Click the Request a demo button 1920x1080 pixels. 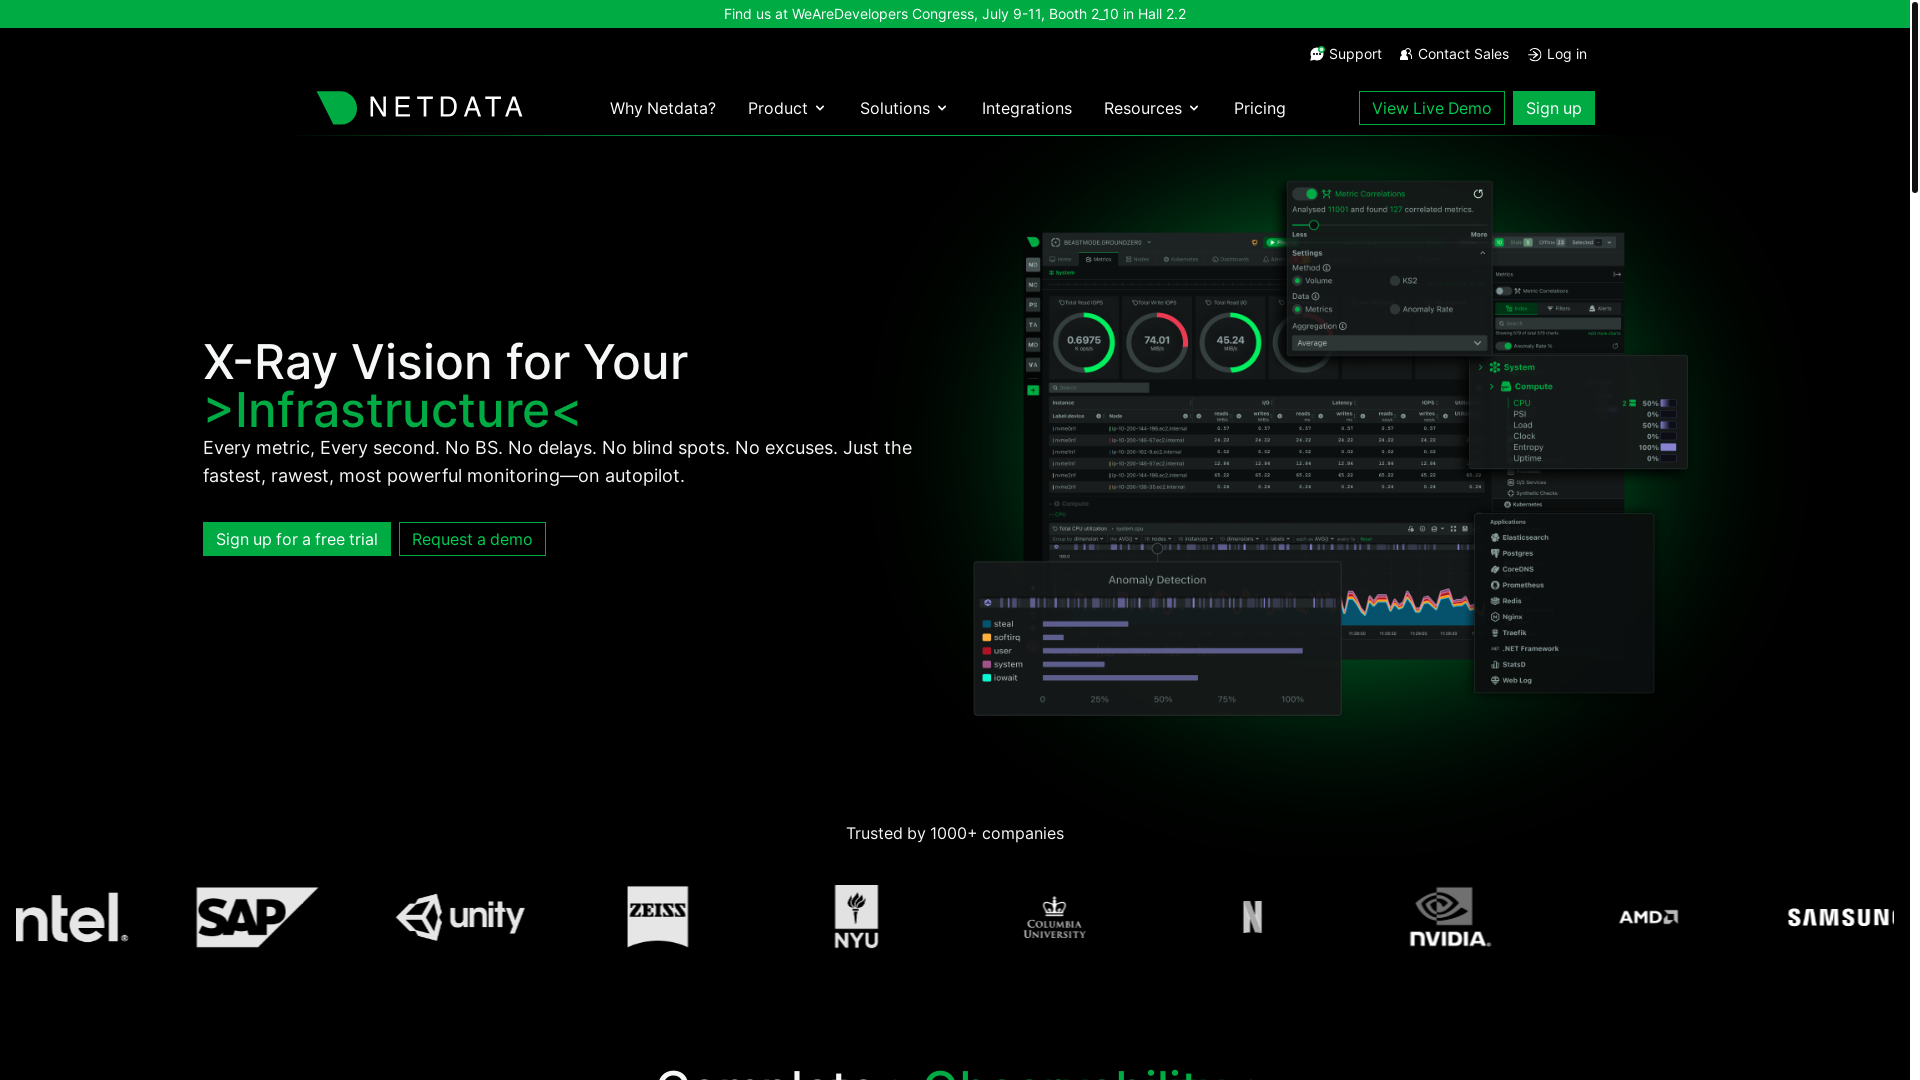point(472,539)
